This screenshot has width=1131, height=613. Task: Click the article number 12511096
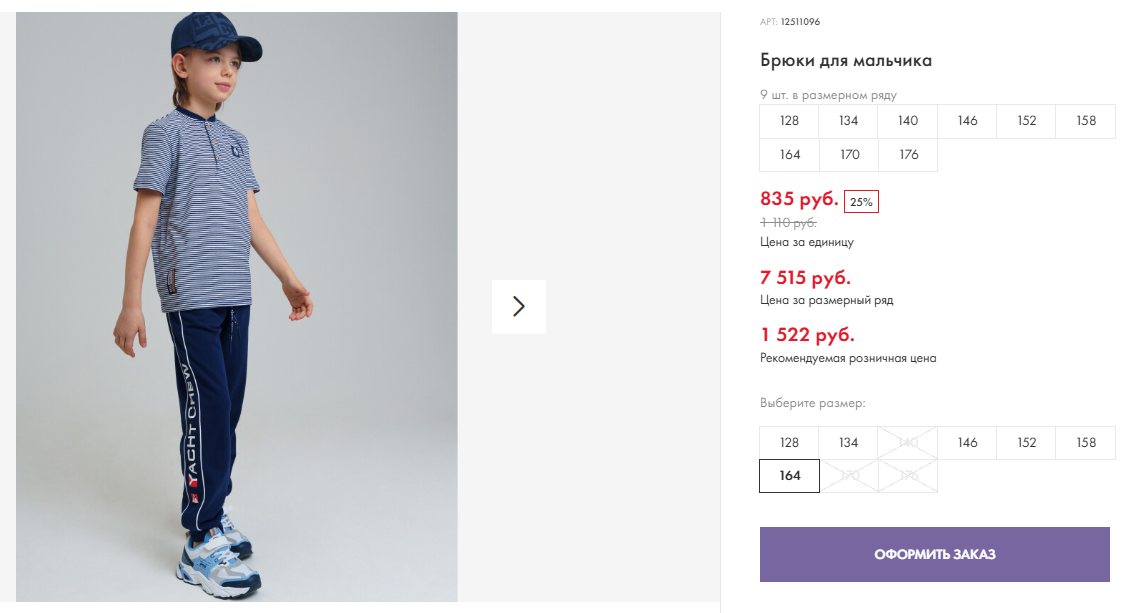click(x=800, y=22)
